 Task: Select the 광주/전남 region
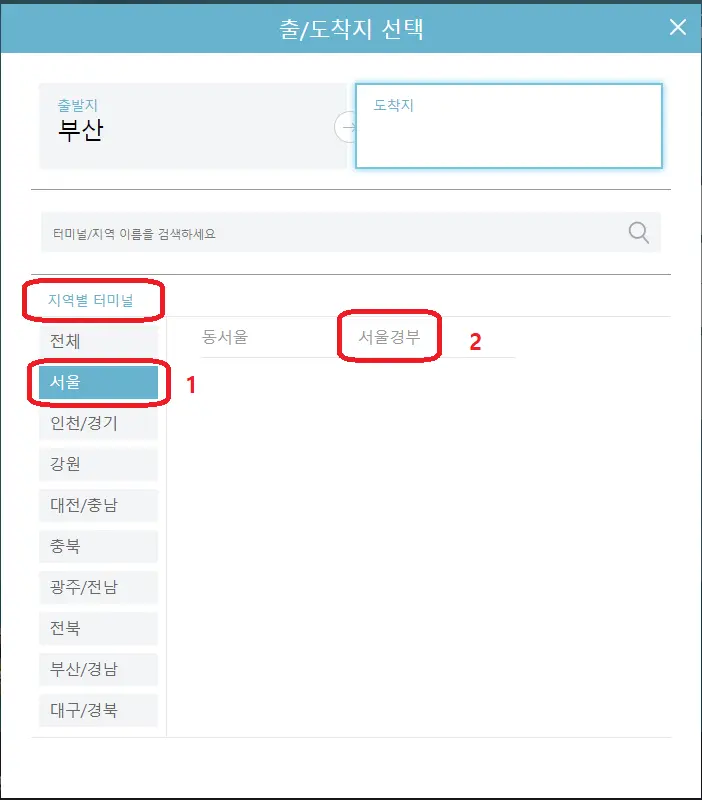pyautogui.click(x=98, y=587)
